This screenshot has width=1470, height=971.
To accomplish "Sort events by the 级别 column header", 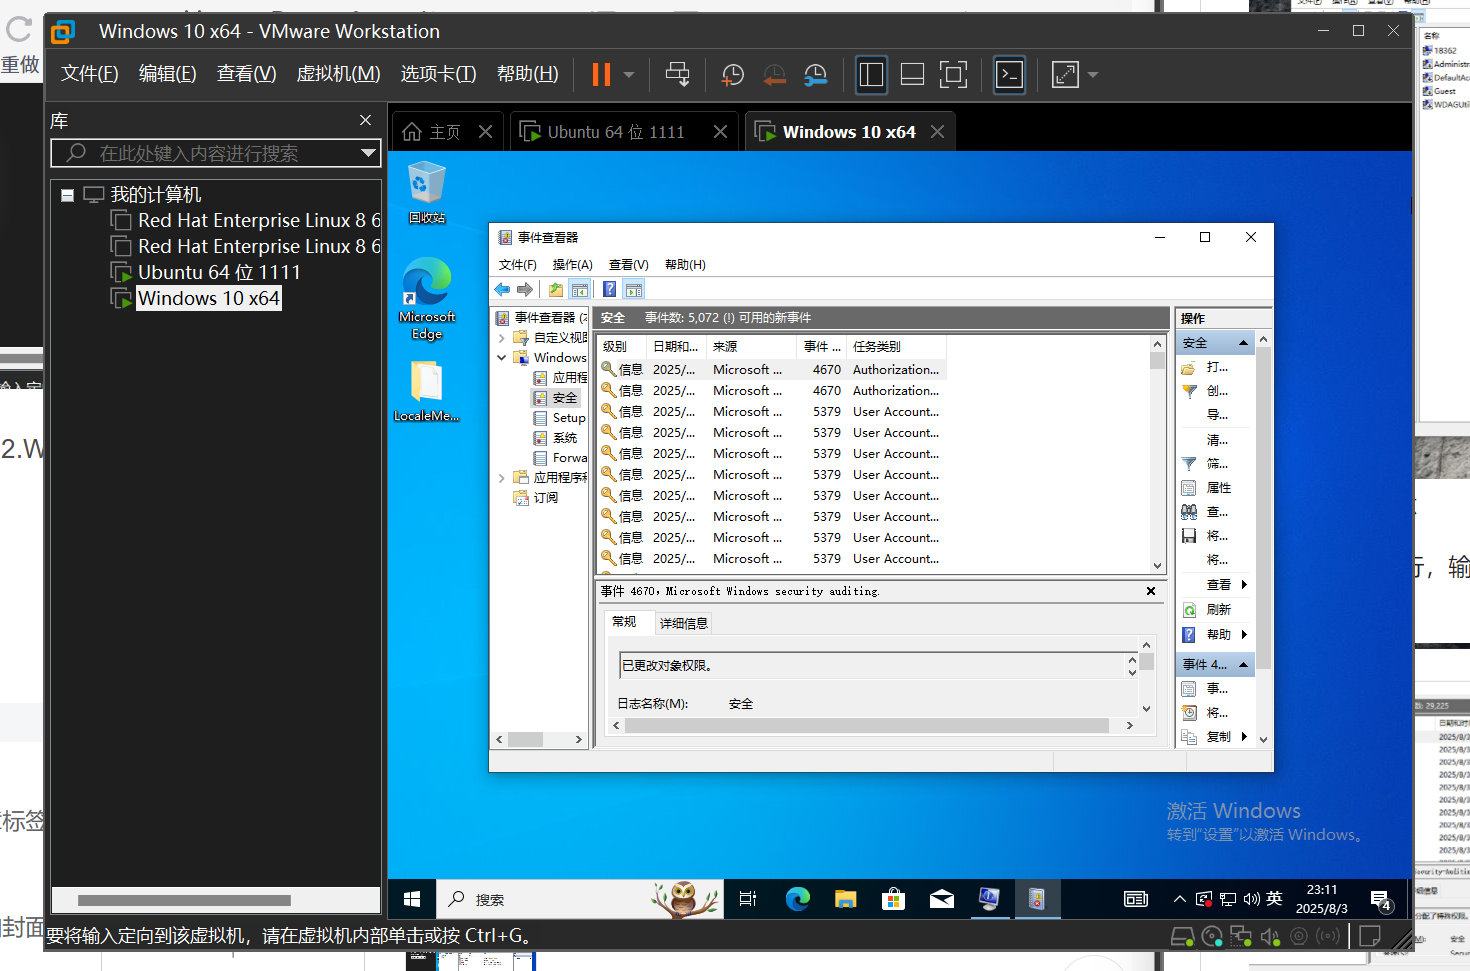I will click(x=621, y=347).
